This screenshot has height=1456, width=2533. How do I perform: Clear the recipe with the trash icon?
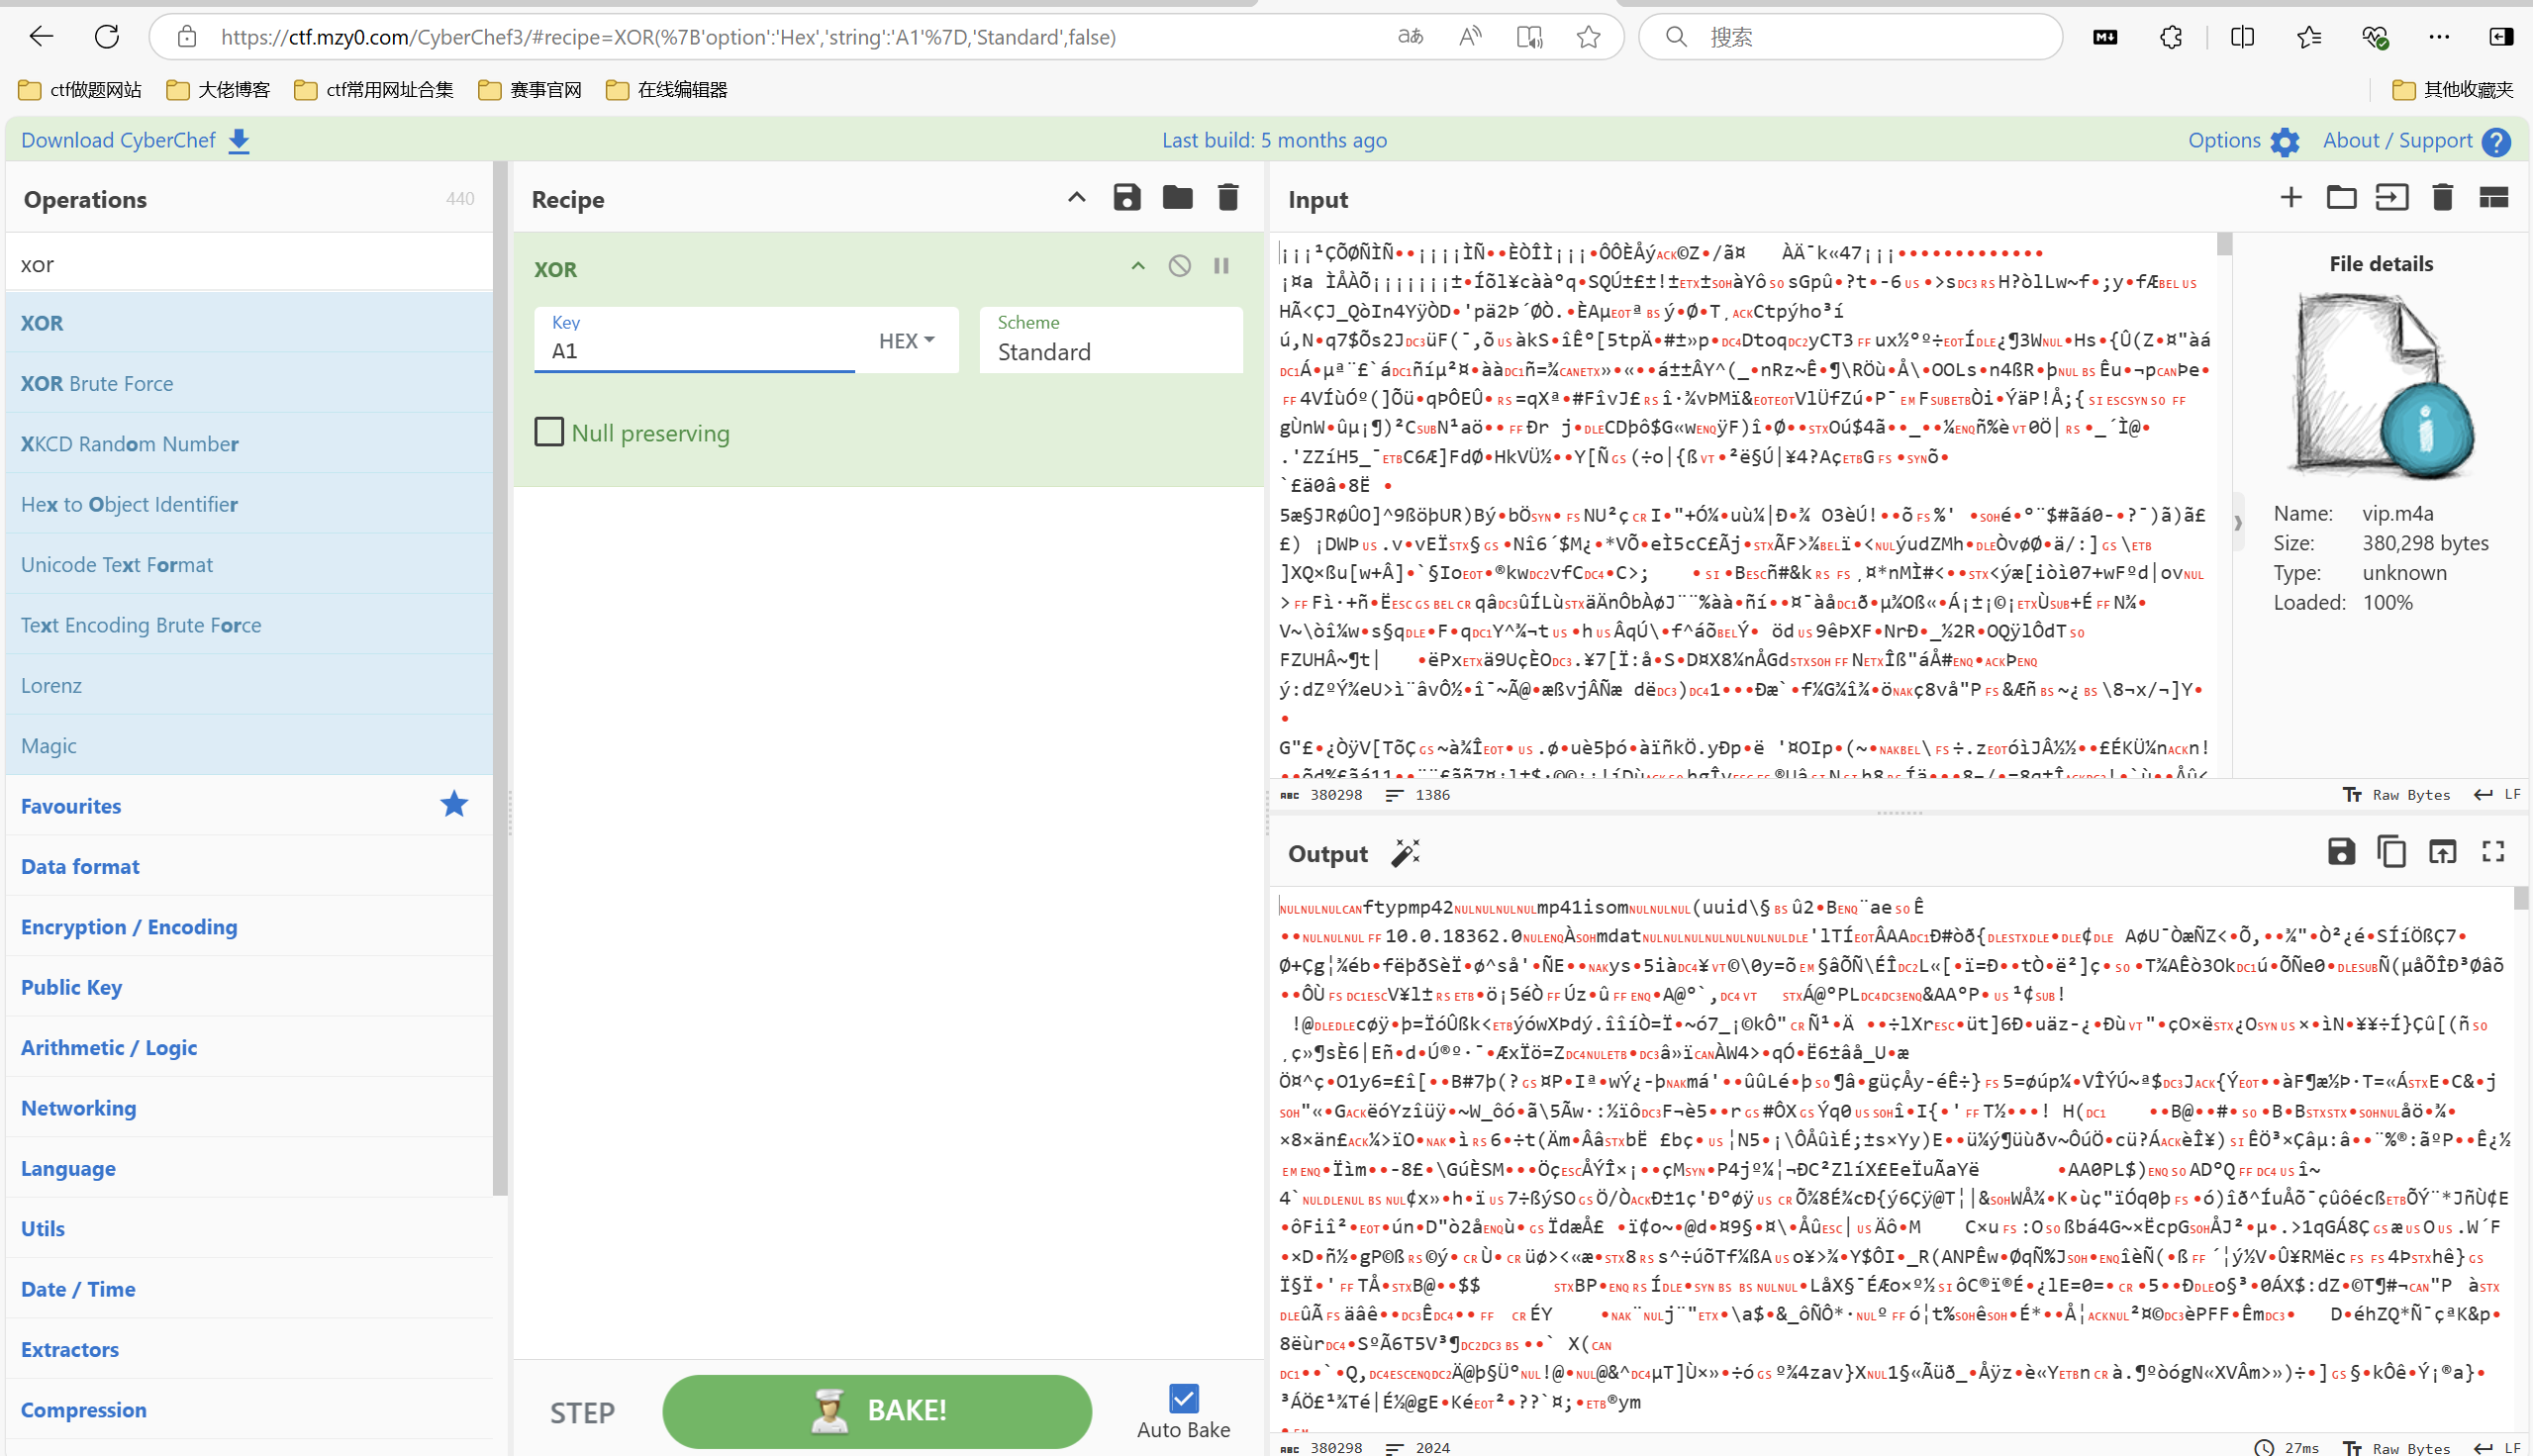(x=1228, y=198)
